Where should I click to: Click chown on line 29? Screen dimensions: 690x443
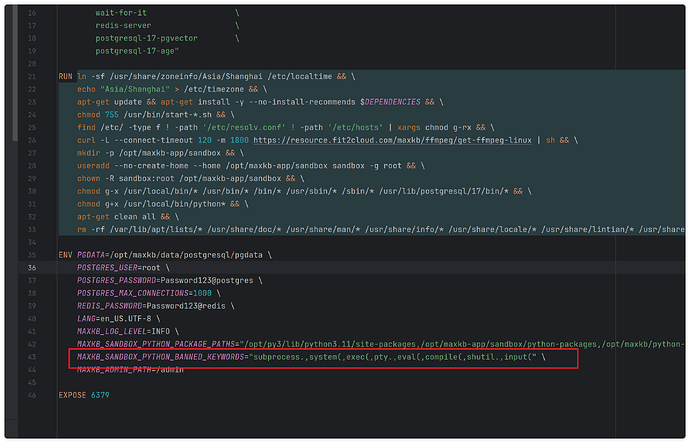pyautogui.click(x=88, y=179)
